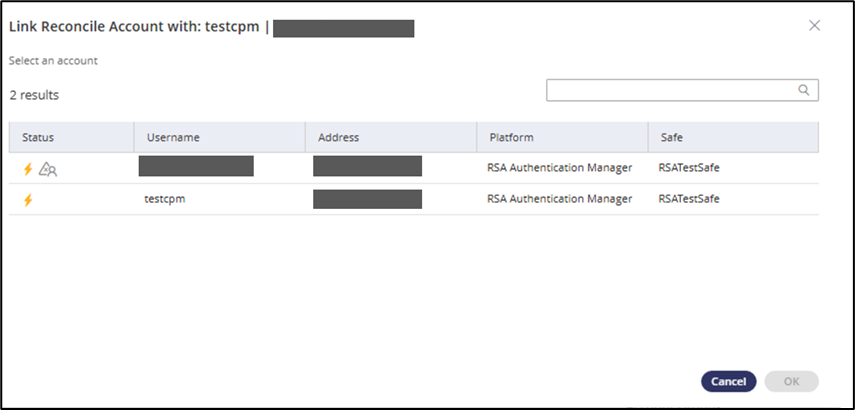Confirm selection with the OK button

coord(791,381)
